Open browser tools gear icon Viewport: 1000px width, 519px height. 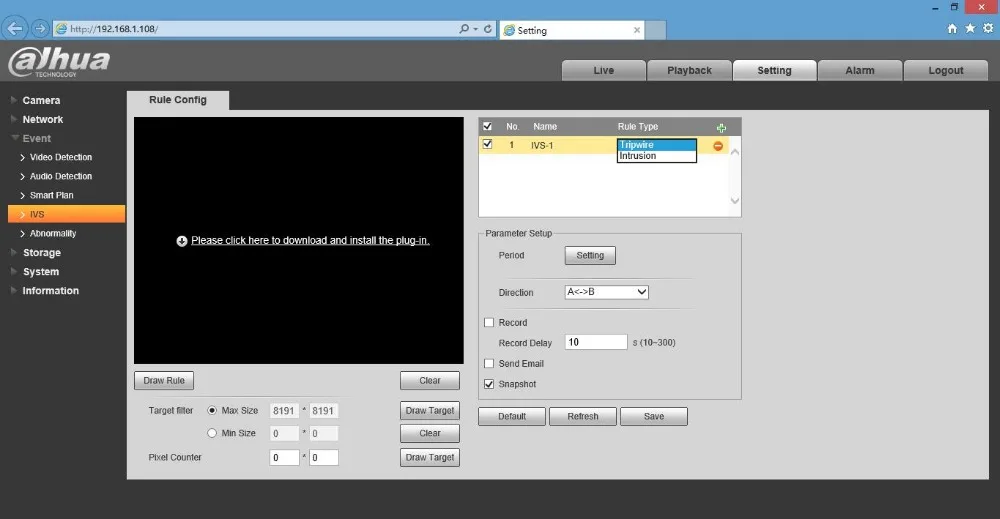(x=988, y=28)
